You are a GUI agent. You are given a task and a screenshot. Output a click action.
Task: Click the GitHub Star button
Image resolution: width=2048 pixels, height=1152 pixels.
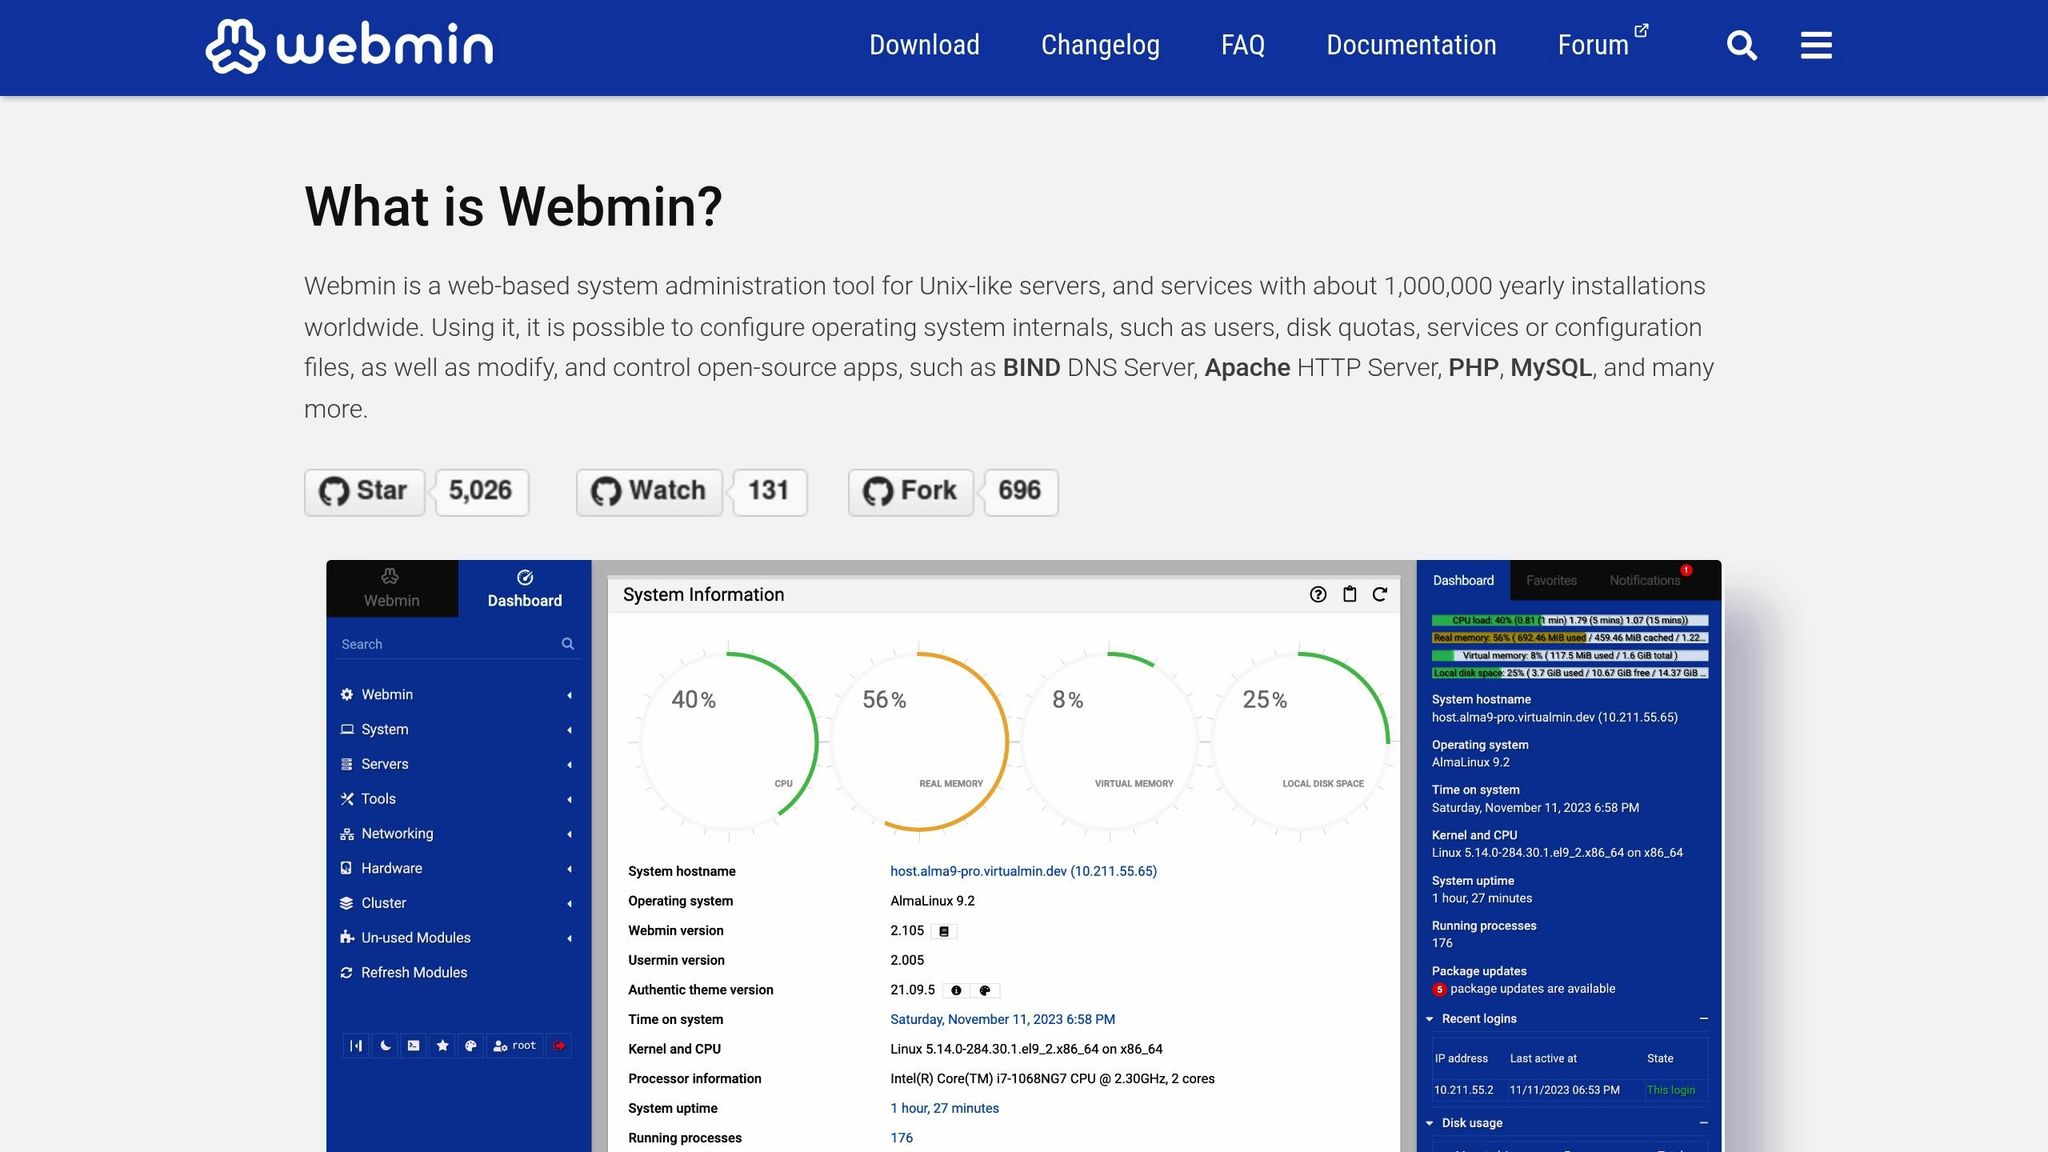tap(364, 491)
